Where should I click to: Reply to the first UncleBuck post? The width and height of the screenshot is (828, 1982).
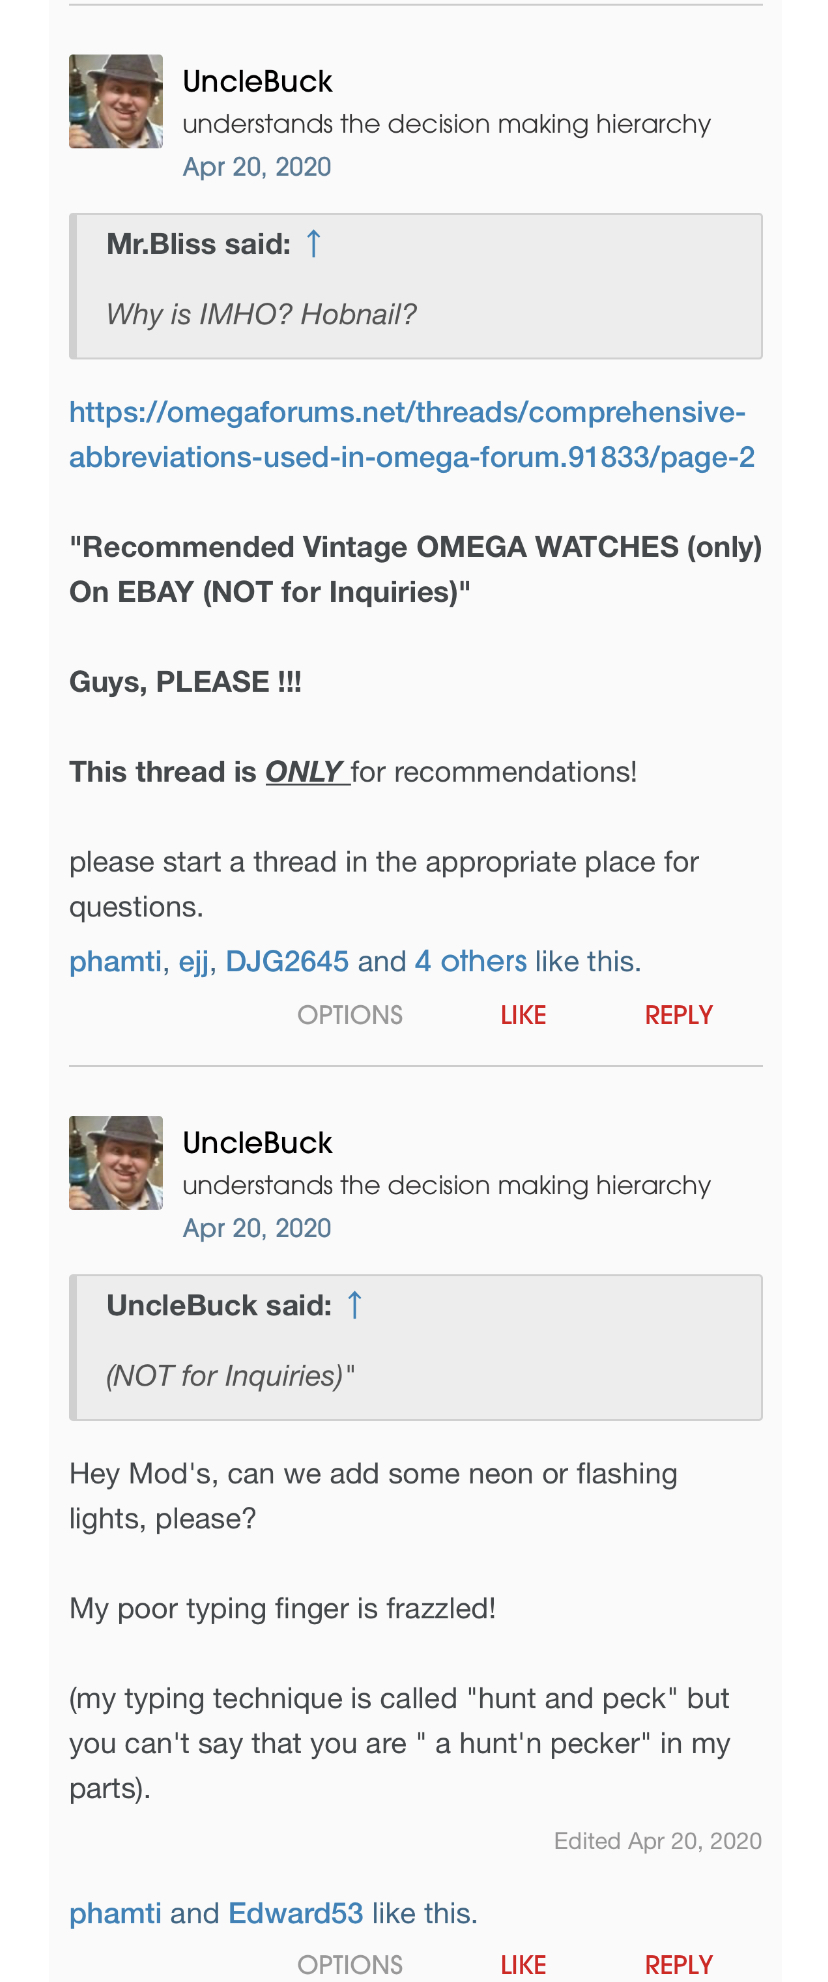(x=678, y=1015)
